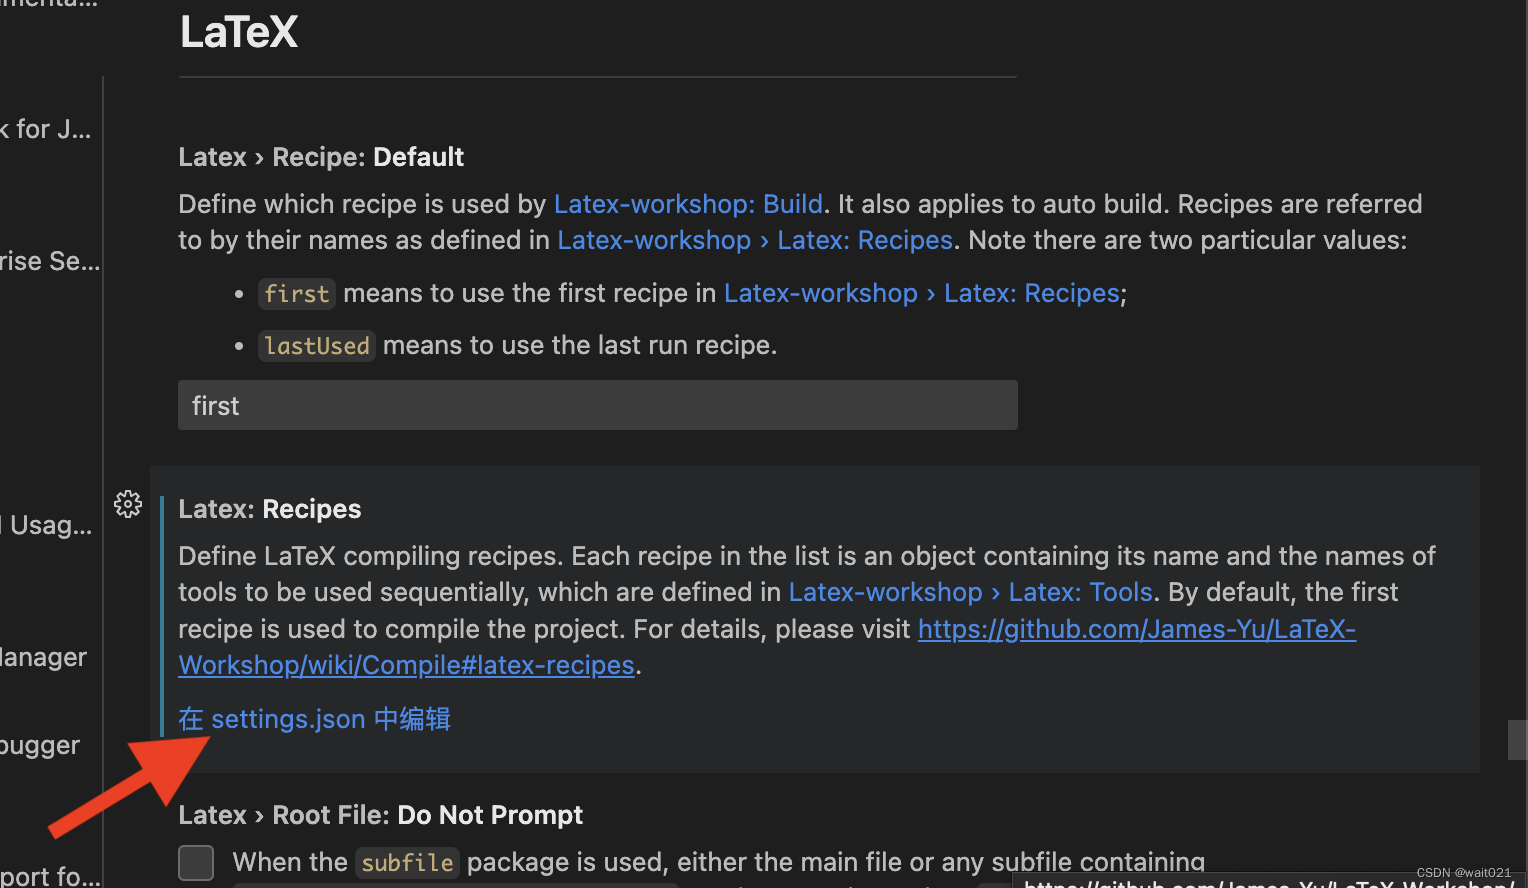
Task: Open the gear settings icon beside Latex: Recipes
Action: click(x=127, y=504)
